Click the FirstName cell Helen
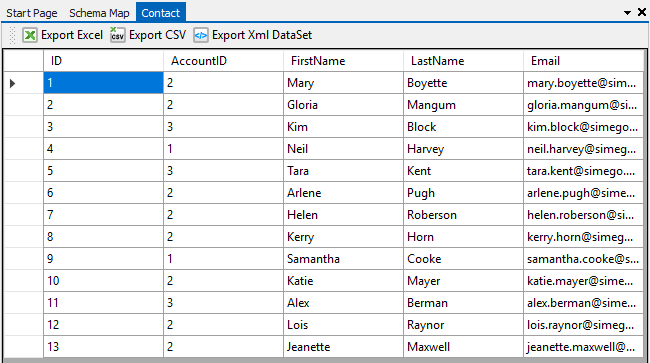Screen dimensions: 650x363 343,215
